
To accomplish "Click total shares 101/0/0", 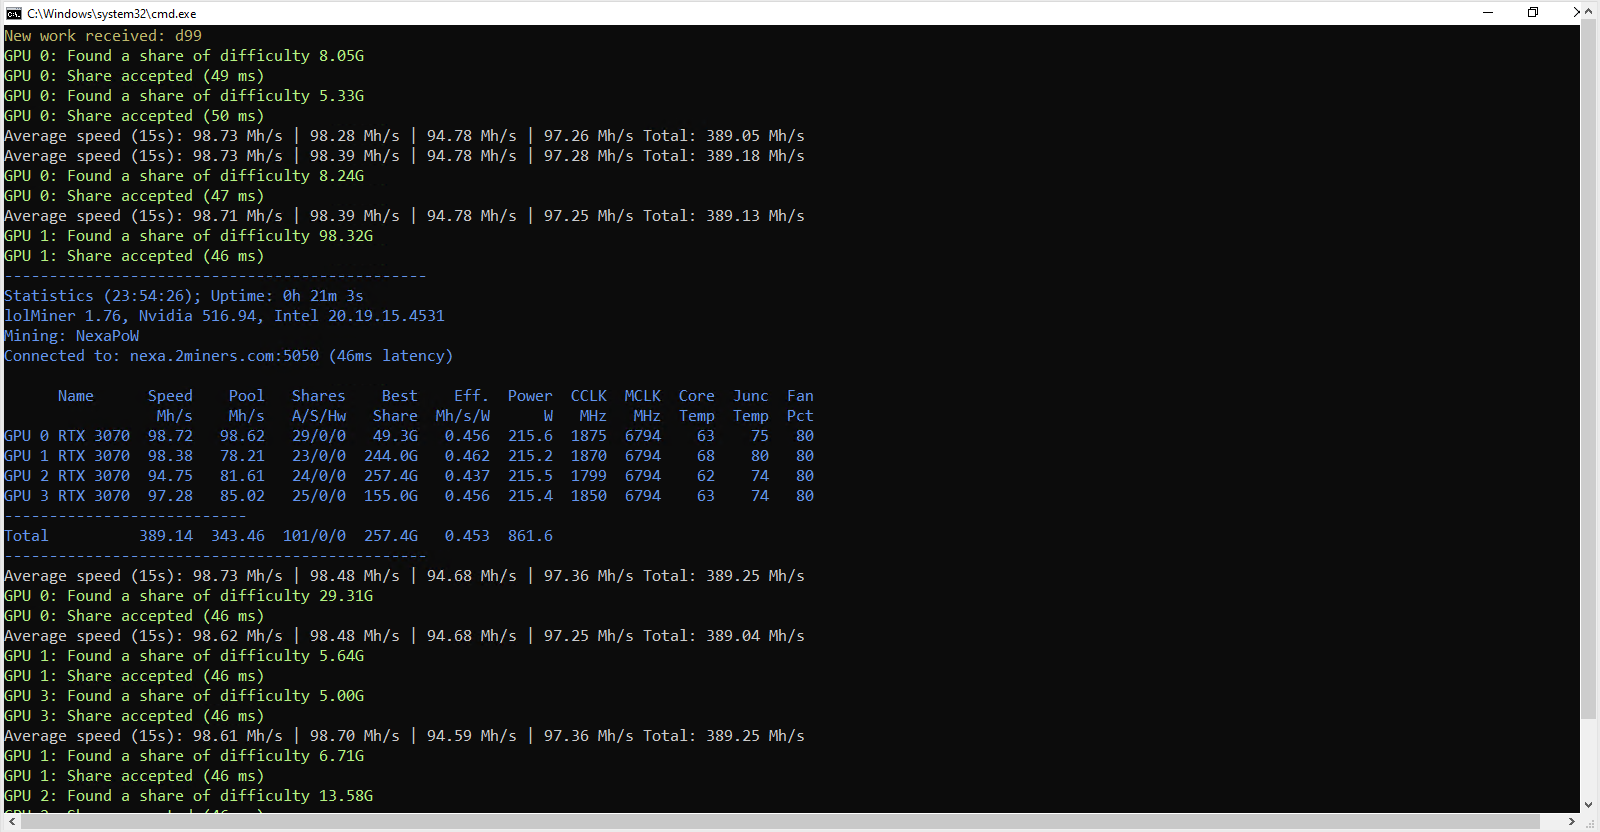I will (x=314, y=536).
